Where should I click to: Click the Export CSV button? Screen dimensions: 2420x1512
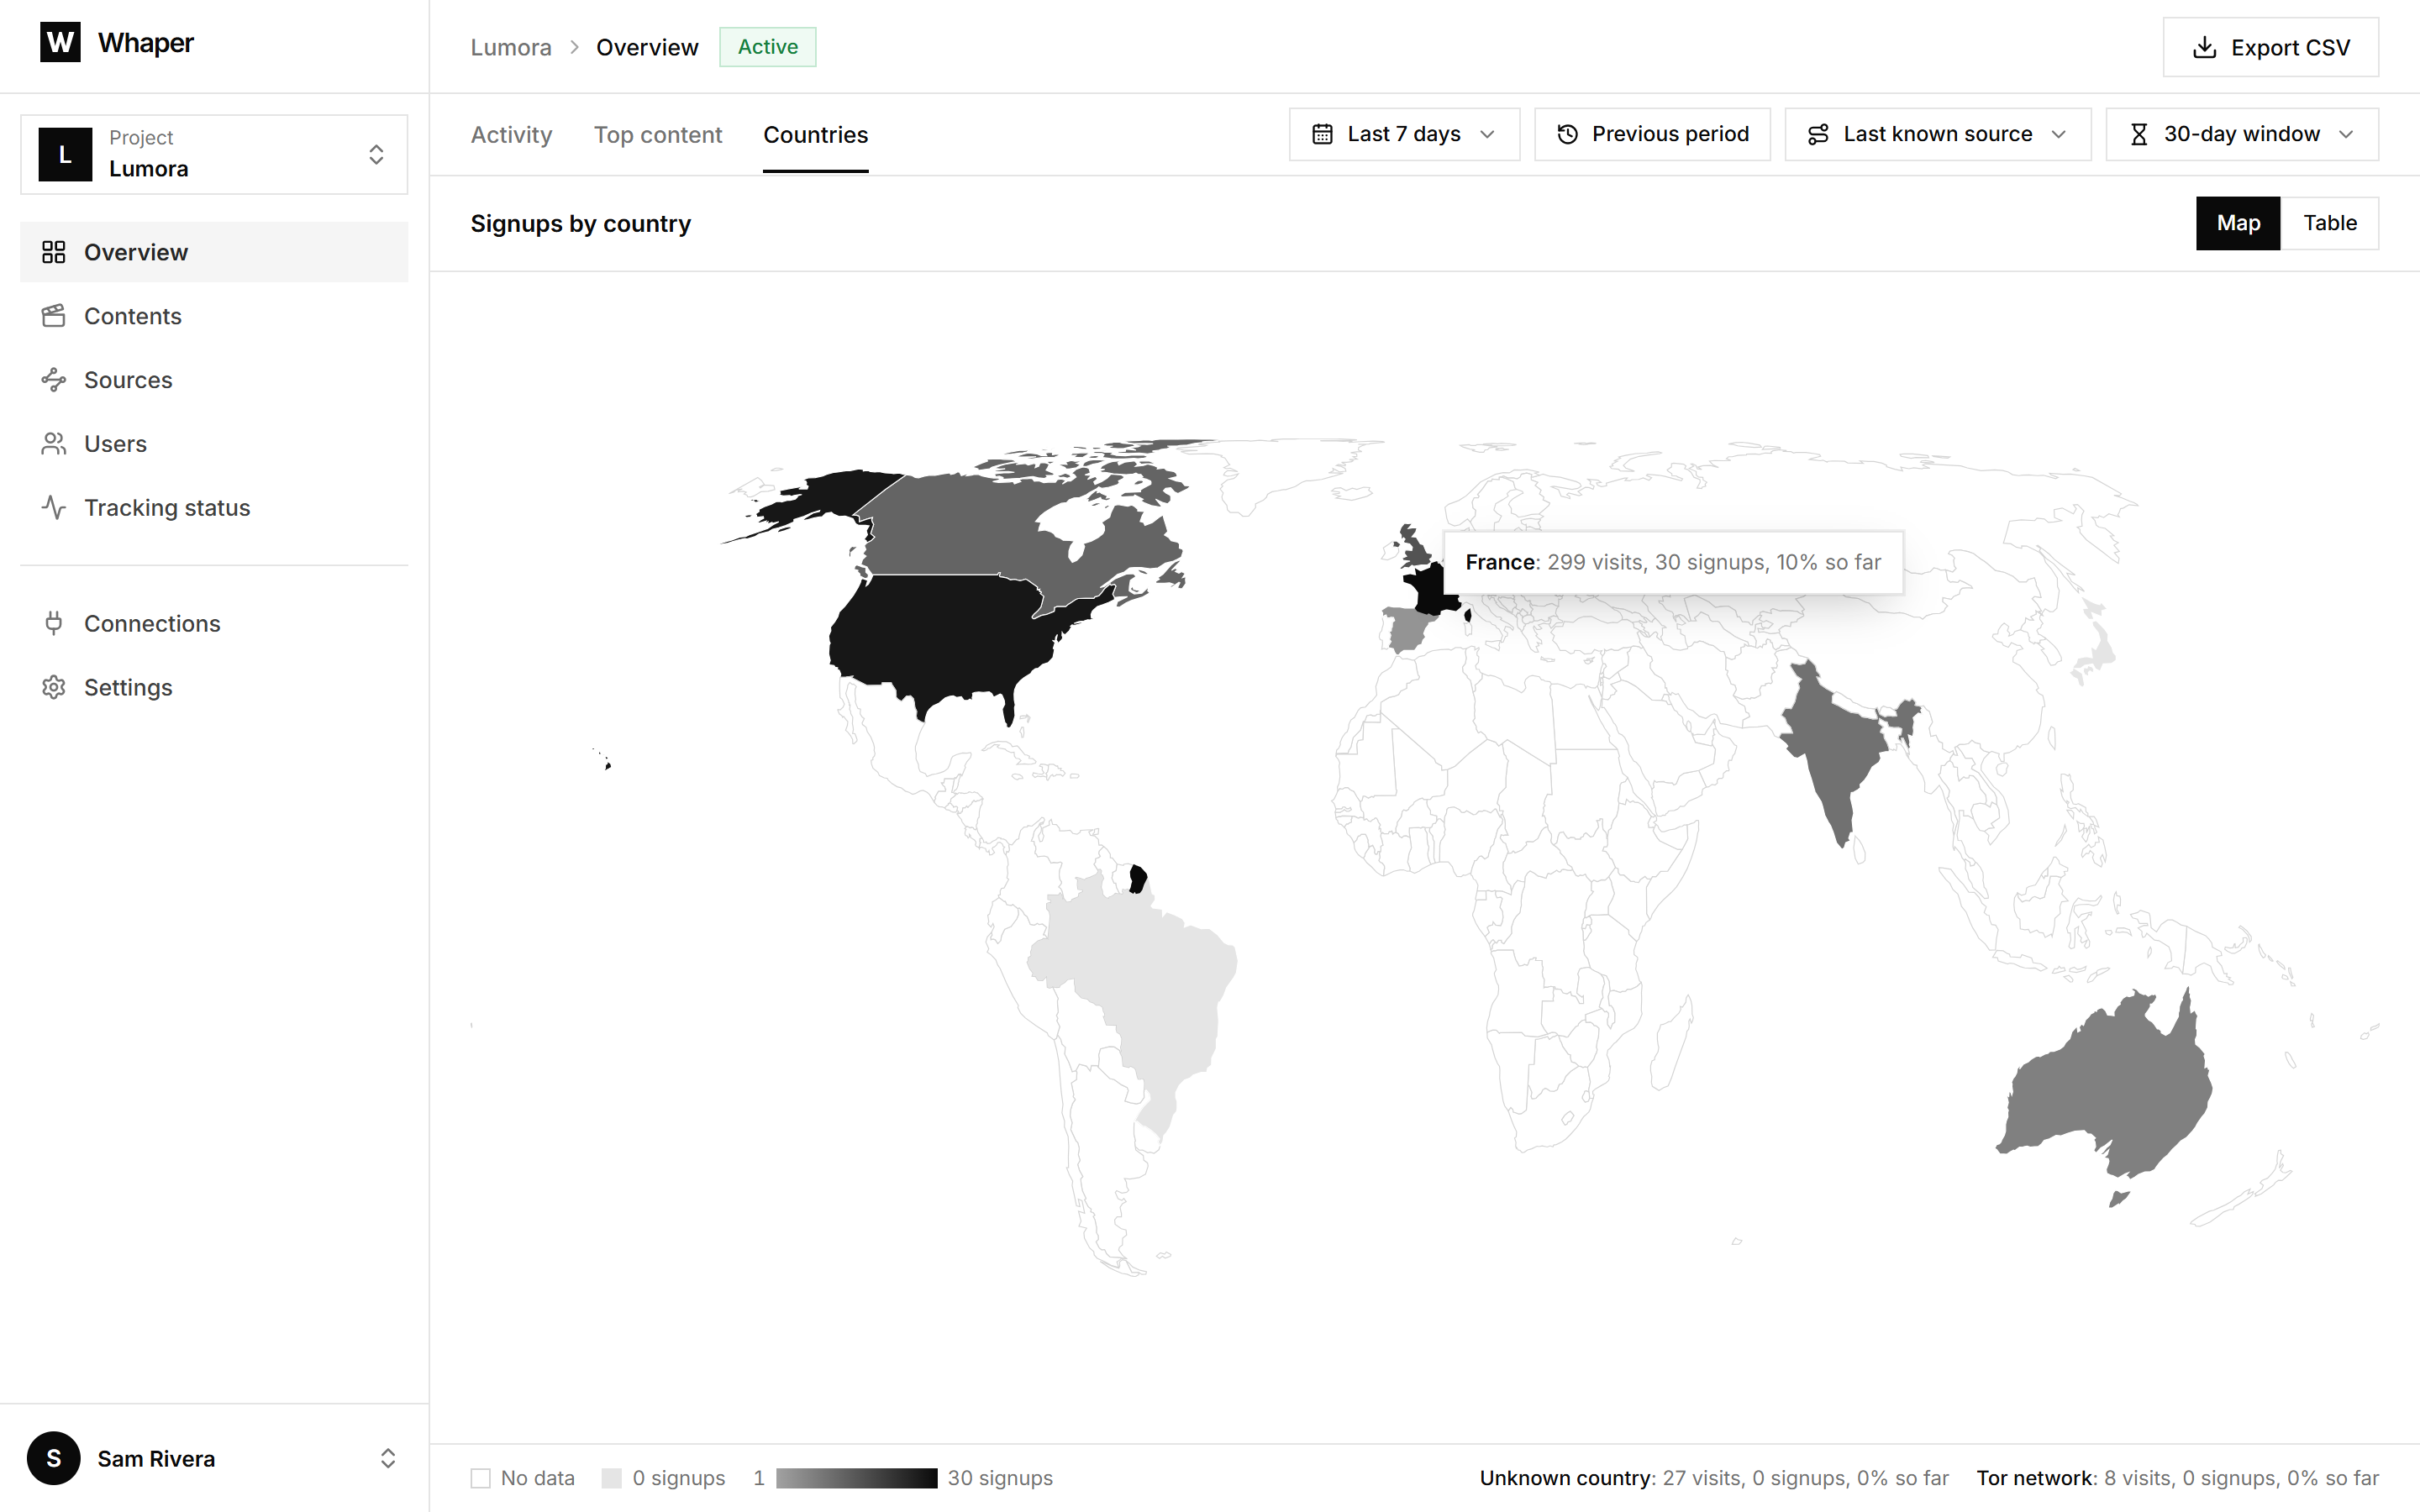pos(2270,47)
